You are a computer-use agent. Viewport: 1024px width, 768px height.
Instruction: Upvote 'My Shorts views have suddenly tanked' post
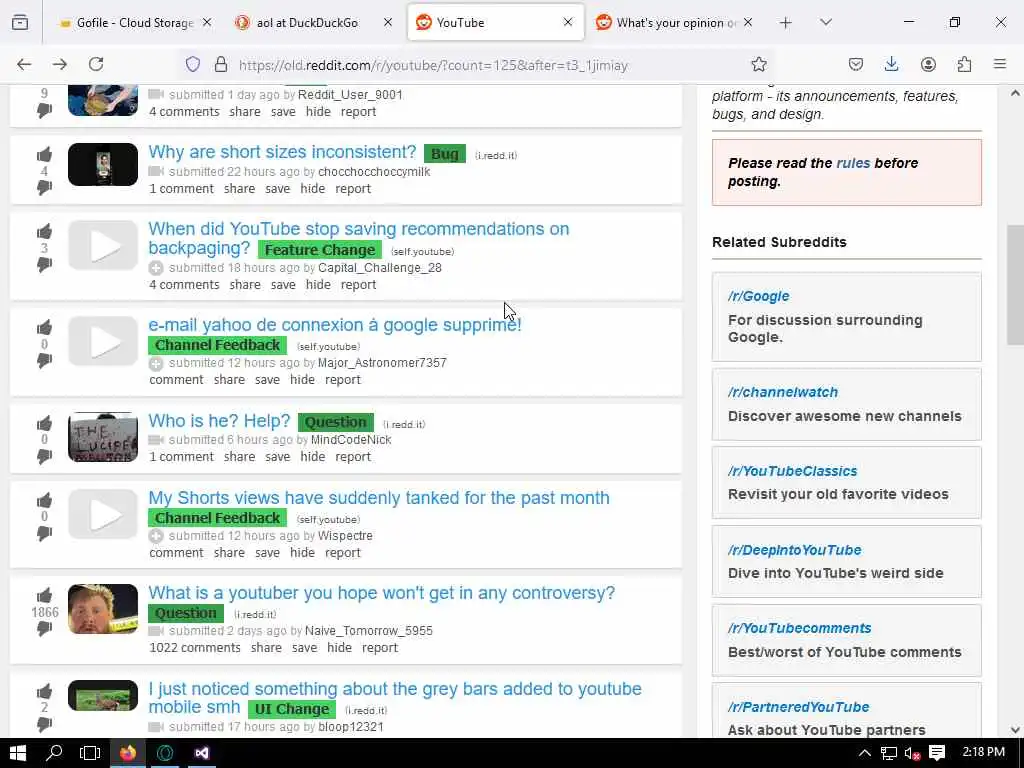pos(44,501)
